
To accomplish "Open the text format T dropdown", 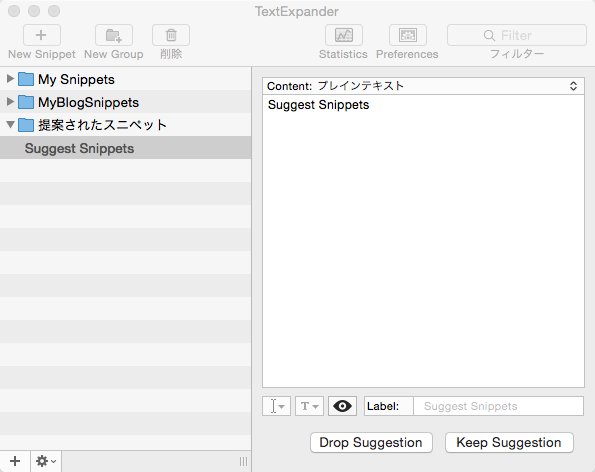I will pos(309,406).
